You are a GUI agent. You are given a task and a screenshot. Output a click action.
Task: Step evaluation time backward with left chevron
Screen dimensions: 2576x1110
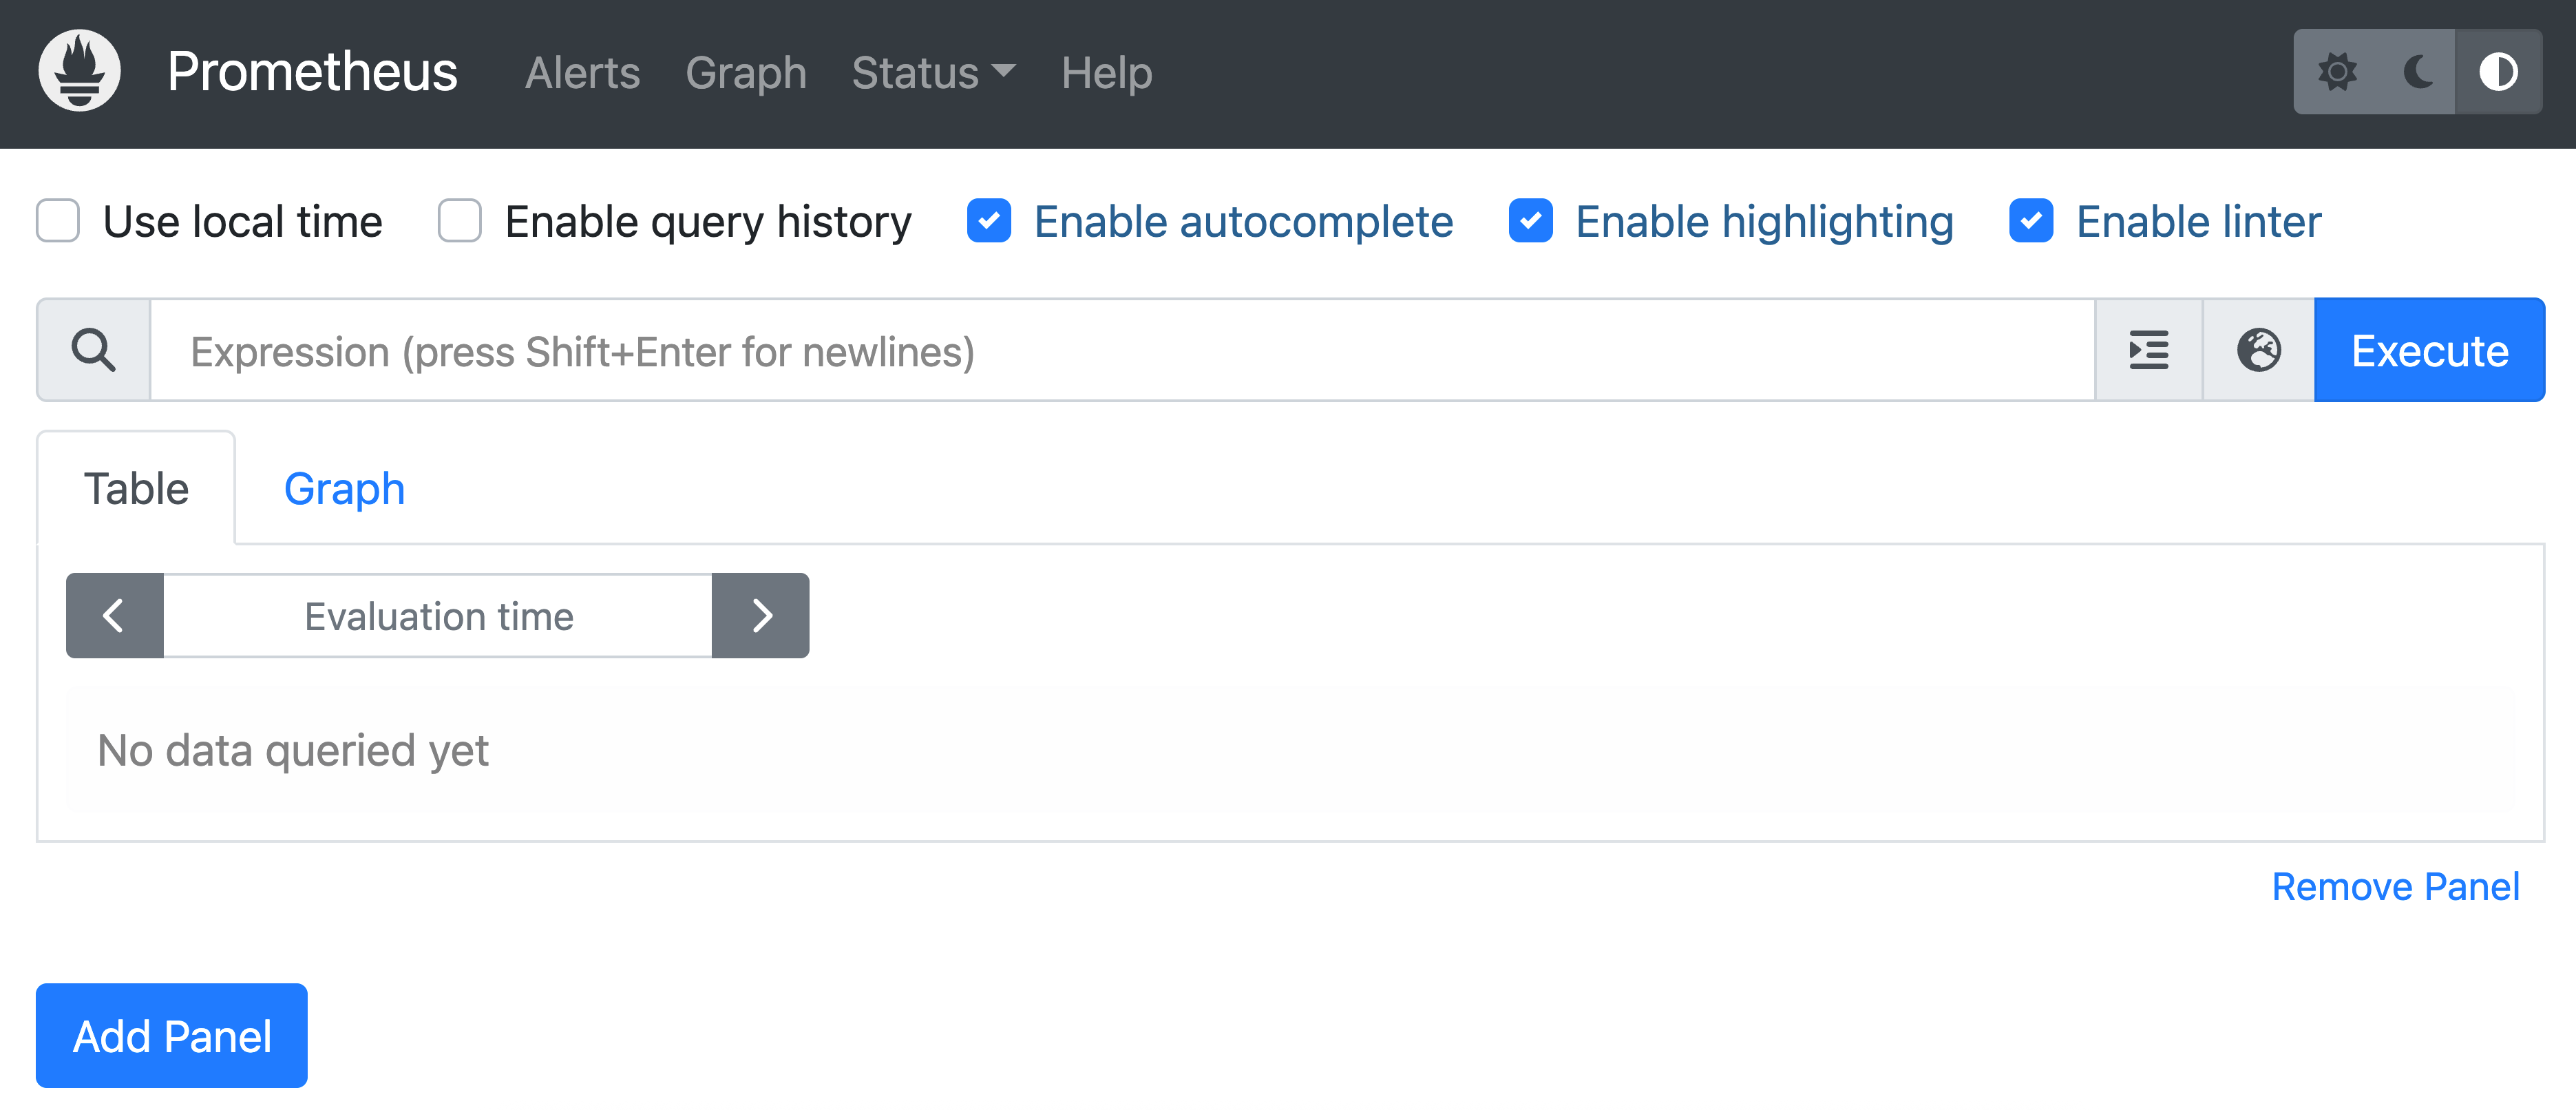coord(115,616)
